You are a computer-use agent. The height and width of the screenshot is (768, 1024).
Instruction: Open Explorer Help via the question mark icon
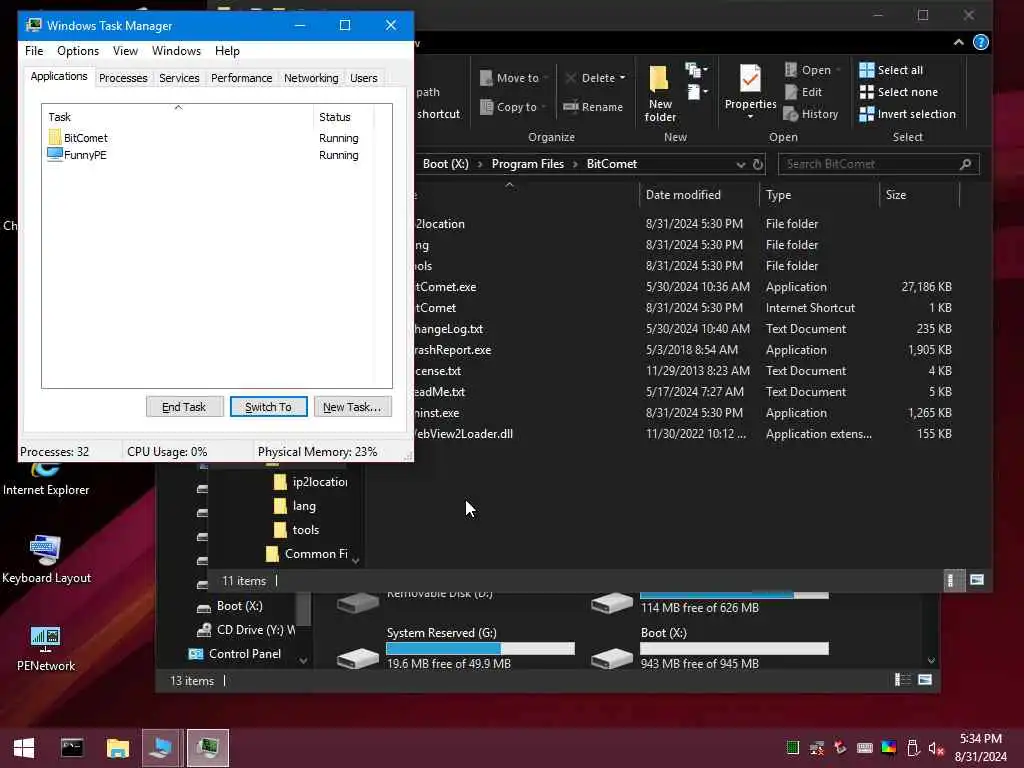point(980,42)
